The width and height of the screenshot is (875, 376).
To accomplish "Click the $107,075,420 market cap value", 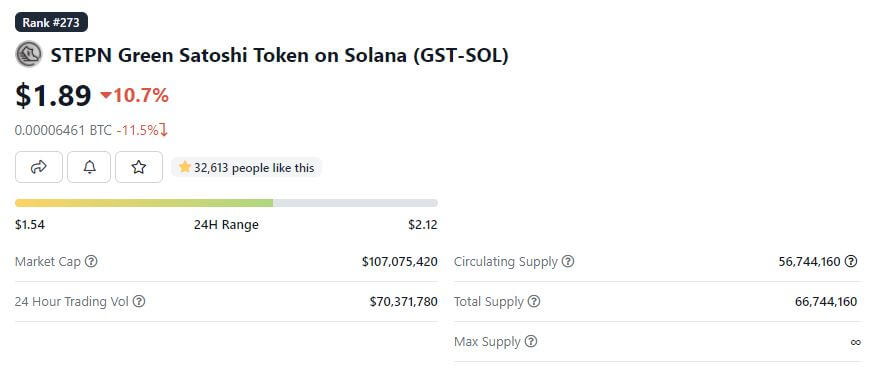I will (400, 261).
